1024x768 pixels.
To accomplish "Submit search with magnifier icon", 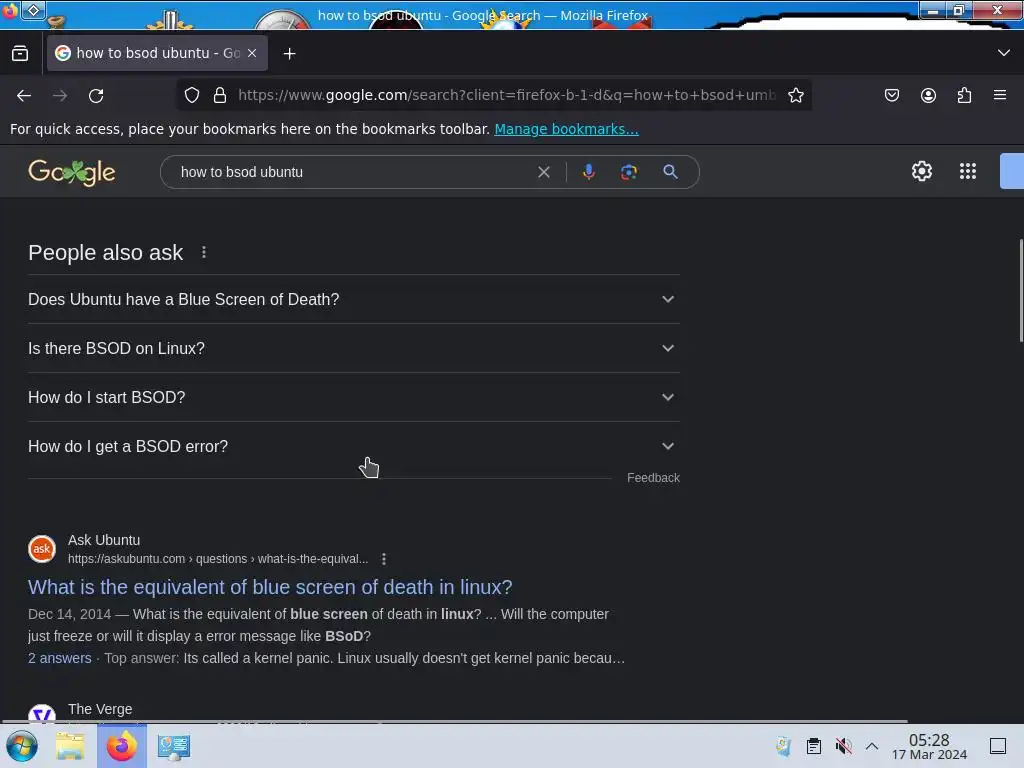I will (x=670, y=172).
